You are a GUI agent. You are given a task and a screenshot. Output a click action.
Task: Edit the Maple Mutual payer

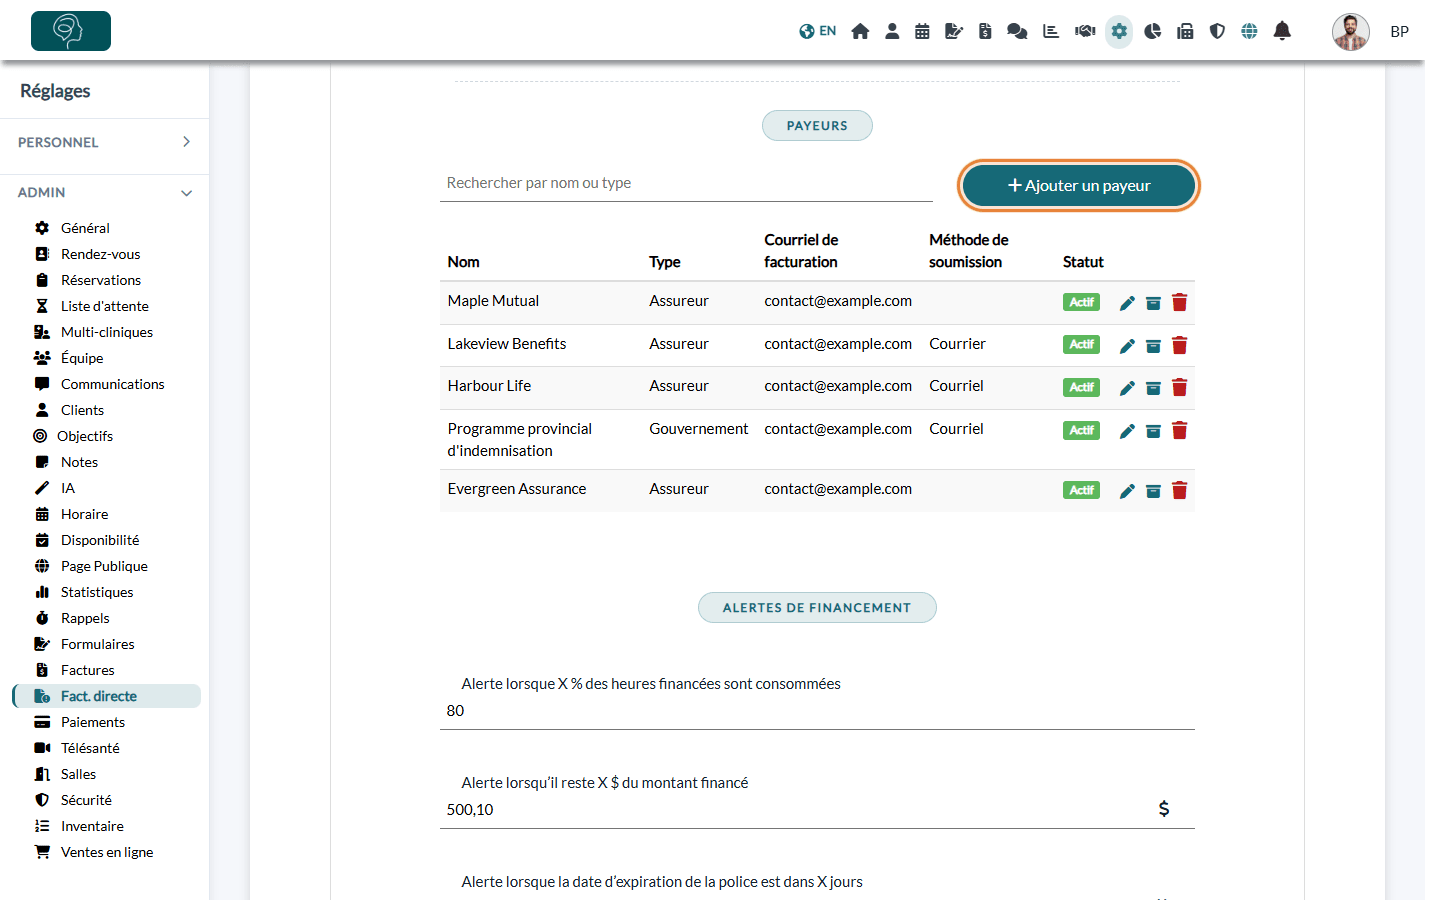coord(1127,303)
